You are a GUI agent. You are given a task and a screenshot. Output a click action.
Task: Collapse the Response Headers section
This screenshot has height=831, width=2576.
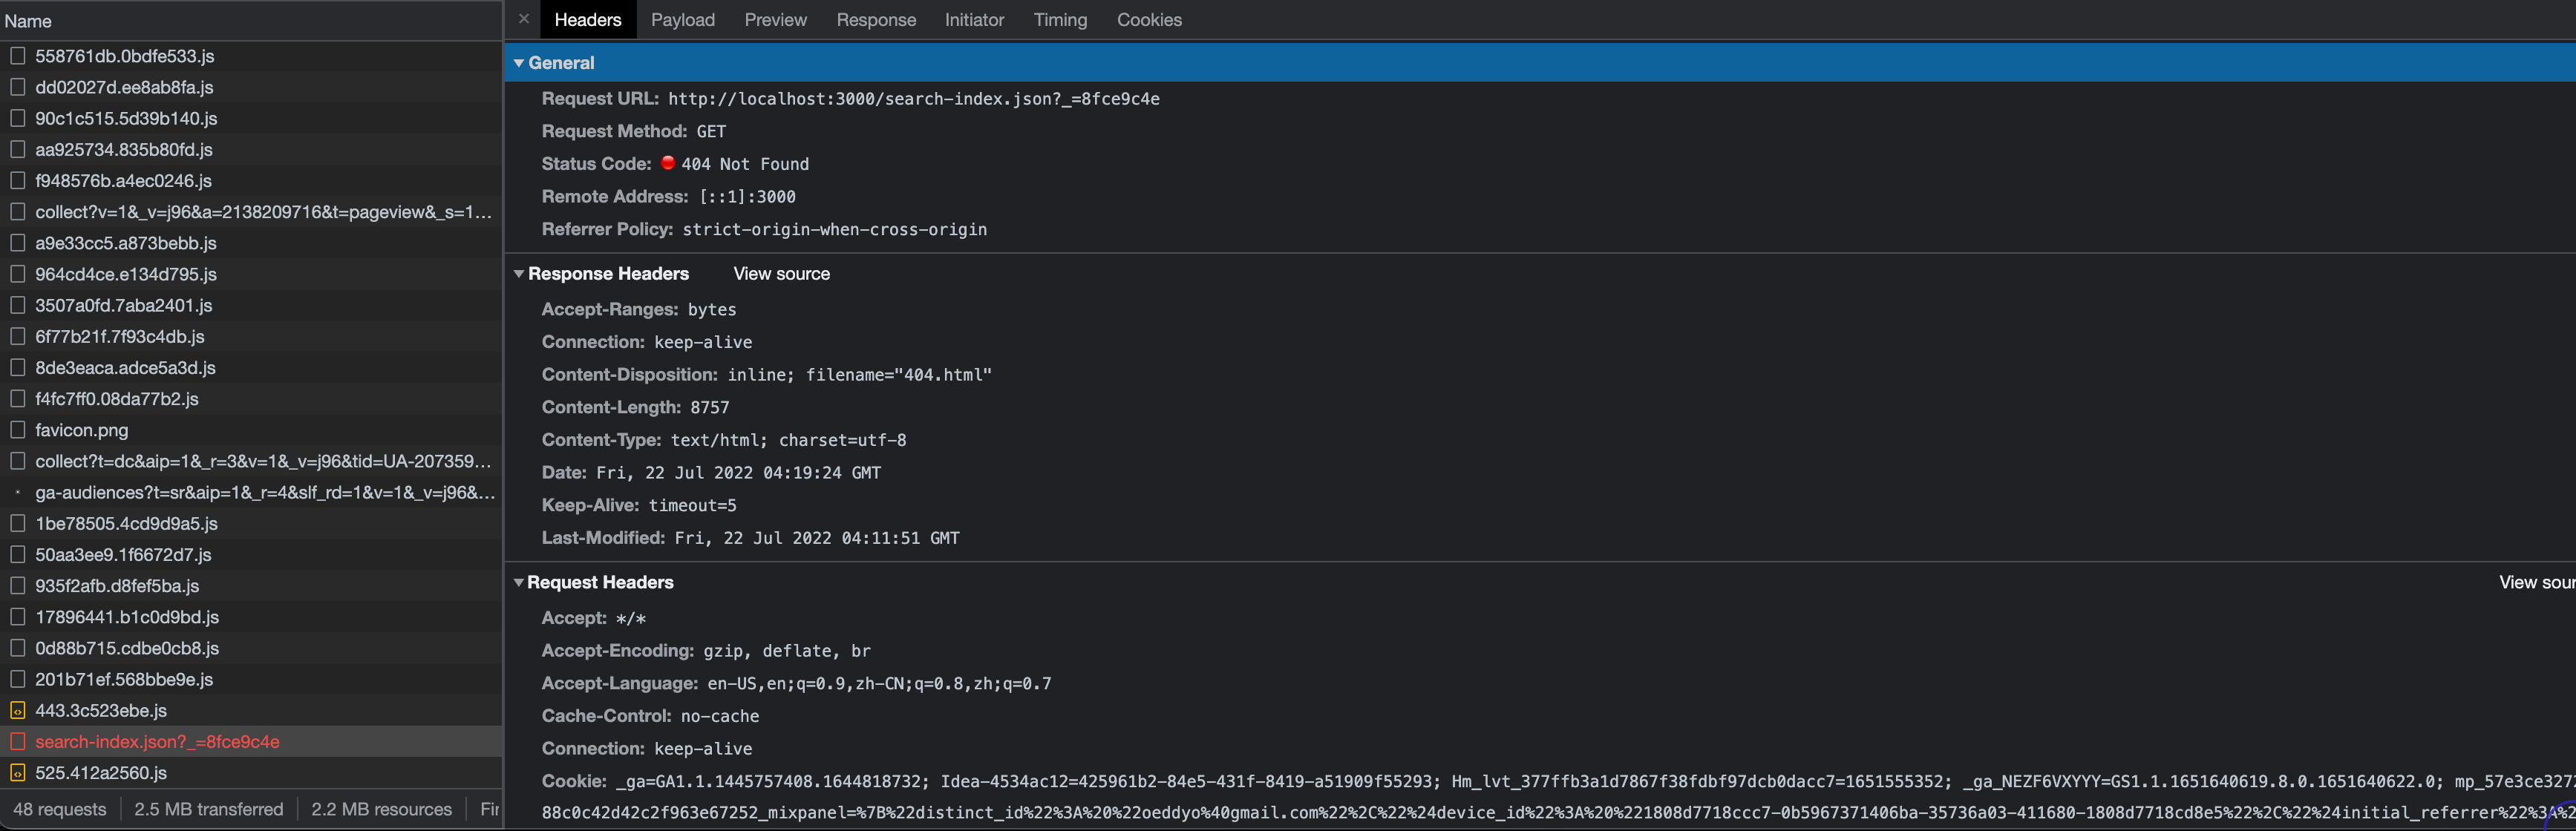tap(519, 273)
